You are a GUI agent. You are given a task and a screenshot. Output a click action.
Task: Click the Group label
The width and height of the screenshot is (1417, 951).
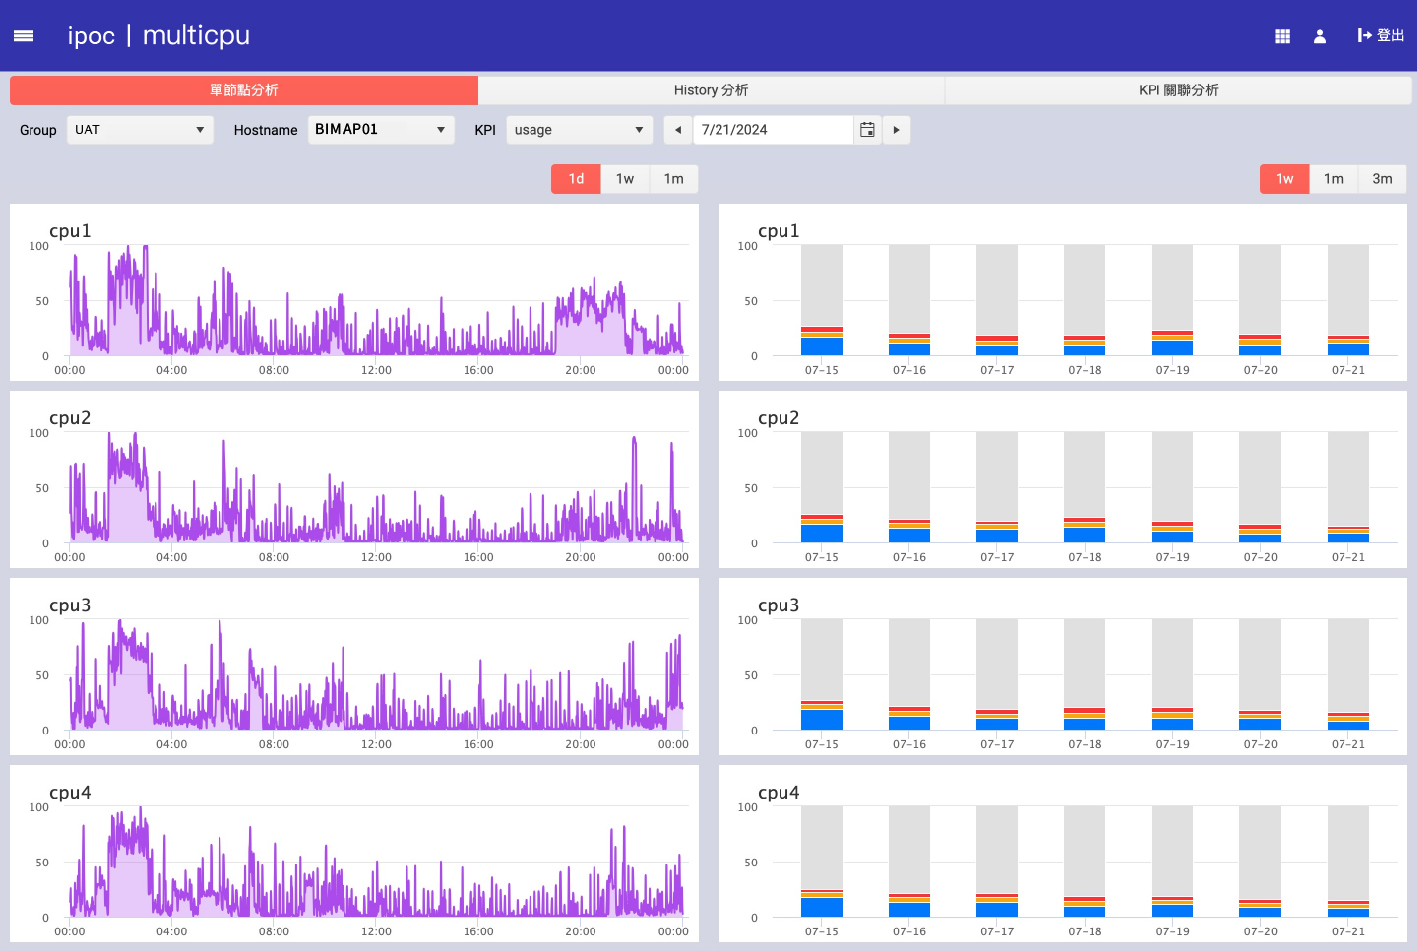[x=38, y=130]
